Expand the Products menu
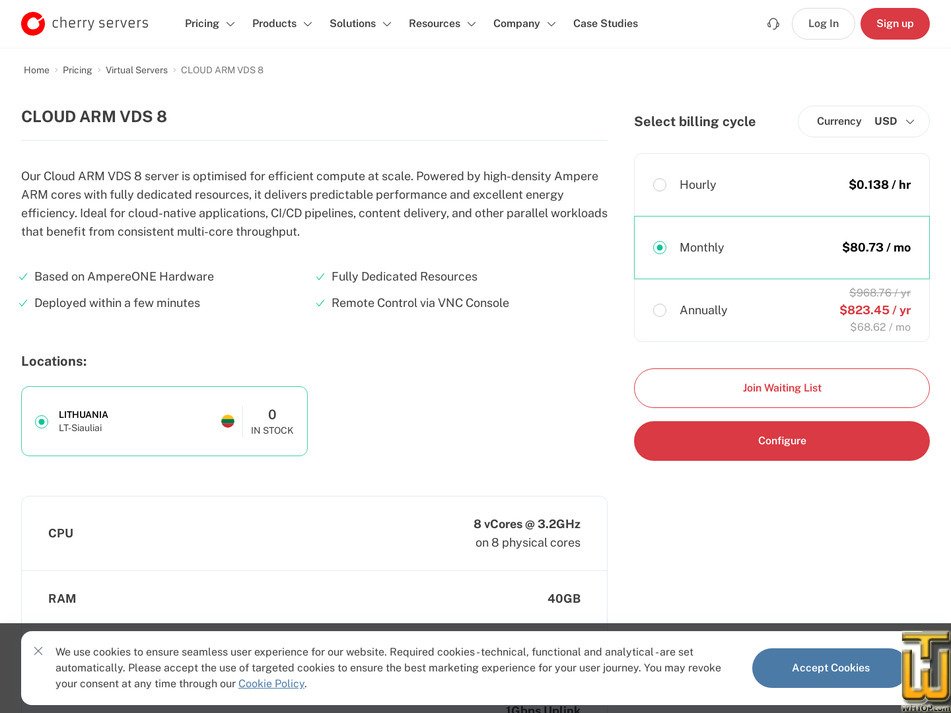 pyautogui.click(x=281, y=23)
